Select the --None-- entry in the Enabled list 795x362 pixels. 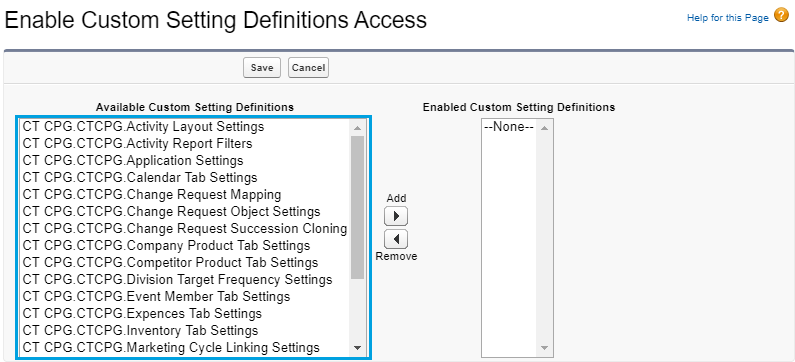click(x=509, y=127)
